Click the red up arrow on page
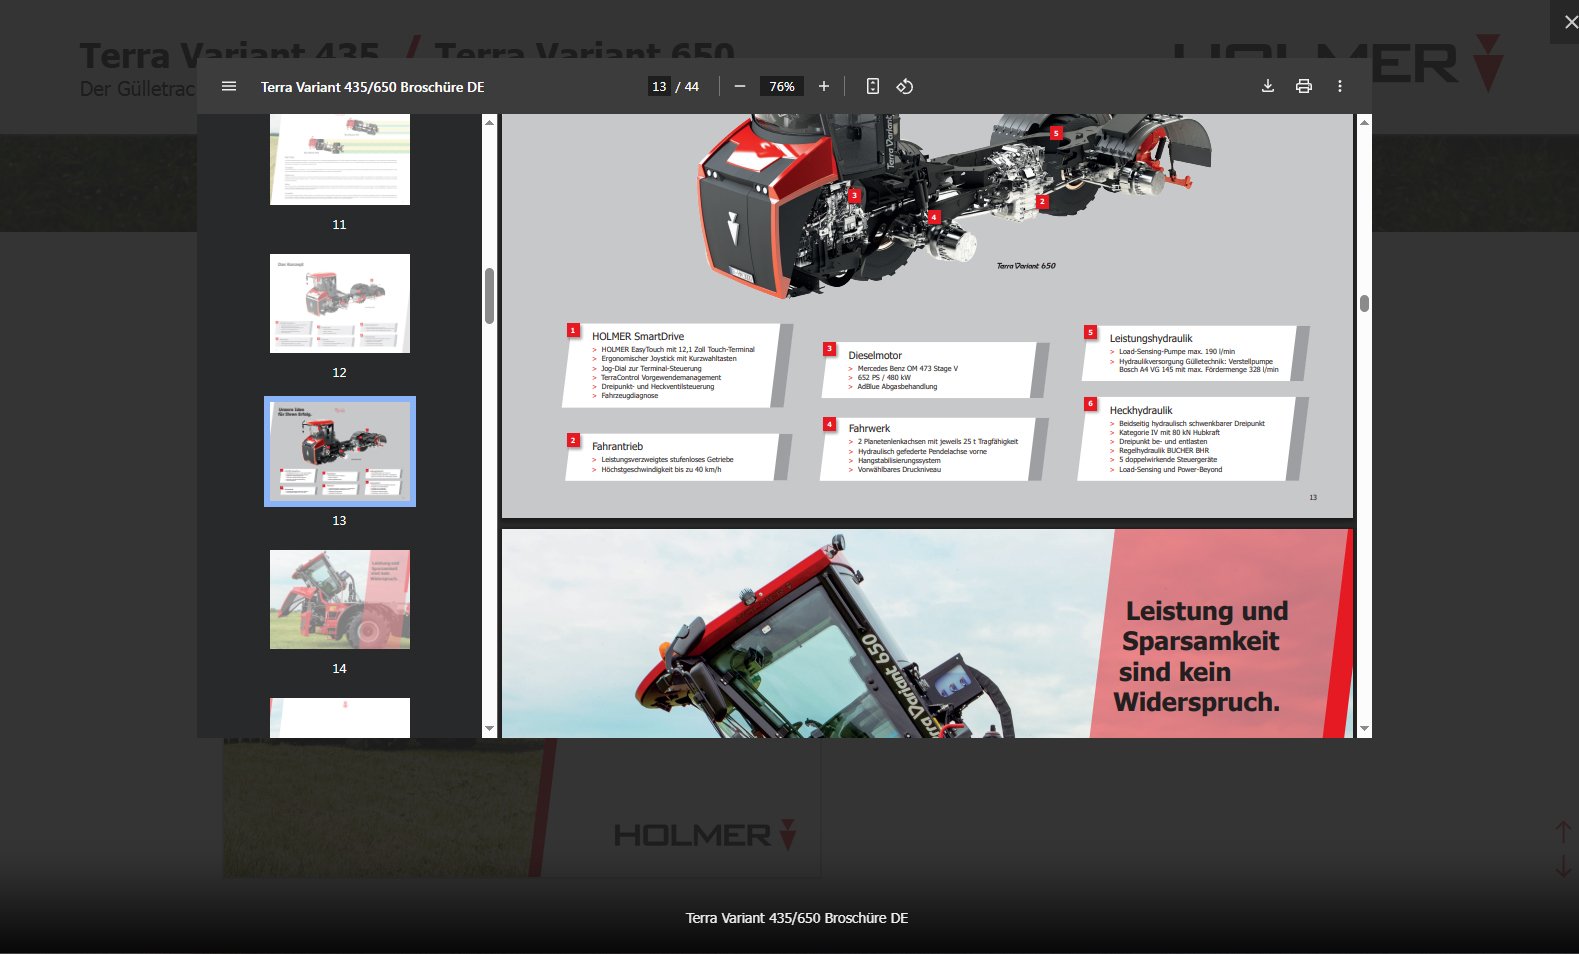Viewport: 1579px width, 954px height. [x=1563, y=832]
